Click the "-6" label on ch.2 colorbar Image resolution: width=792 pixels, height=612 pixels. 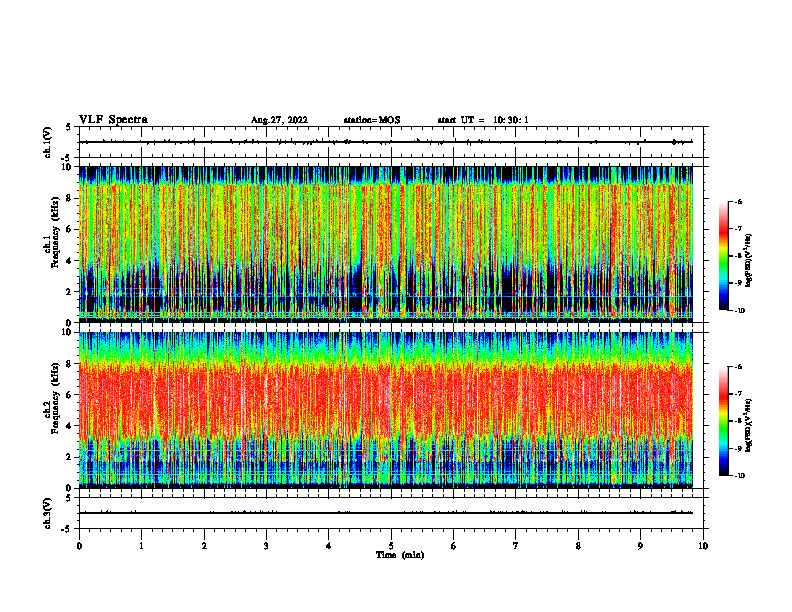(738, 367)
